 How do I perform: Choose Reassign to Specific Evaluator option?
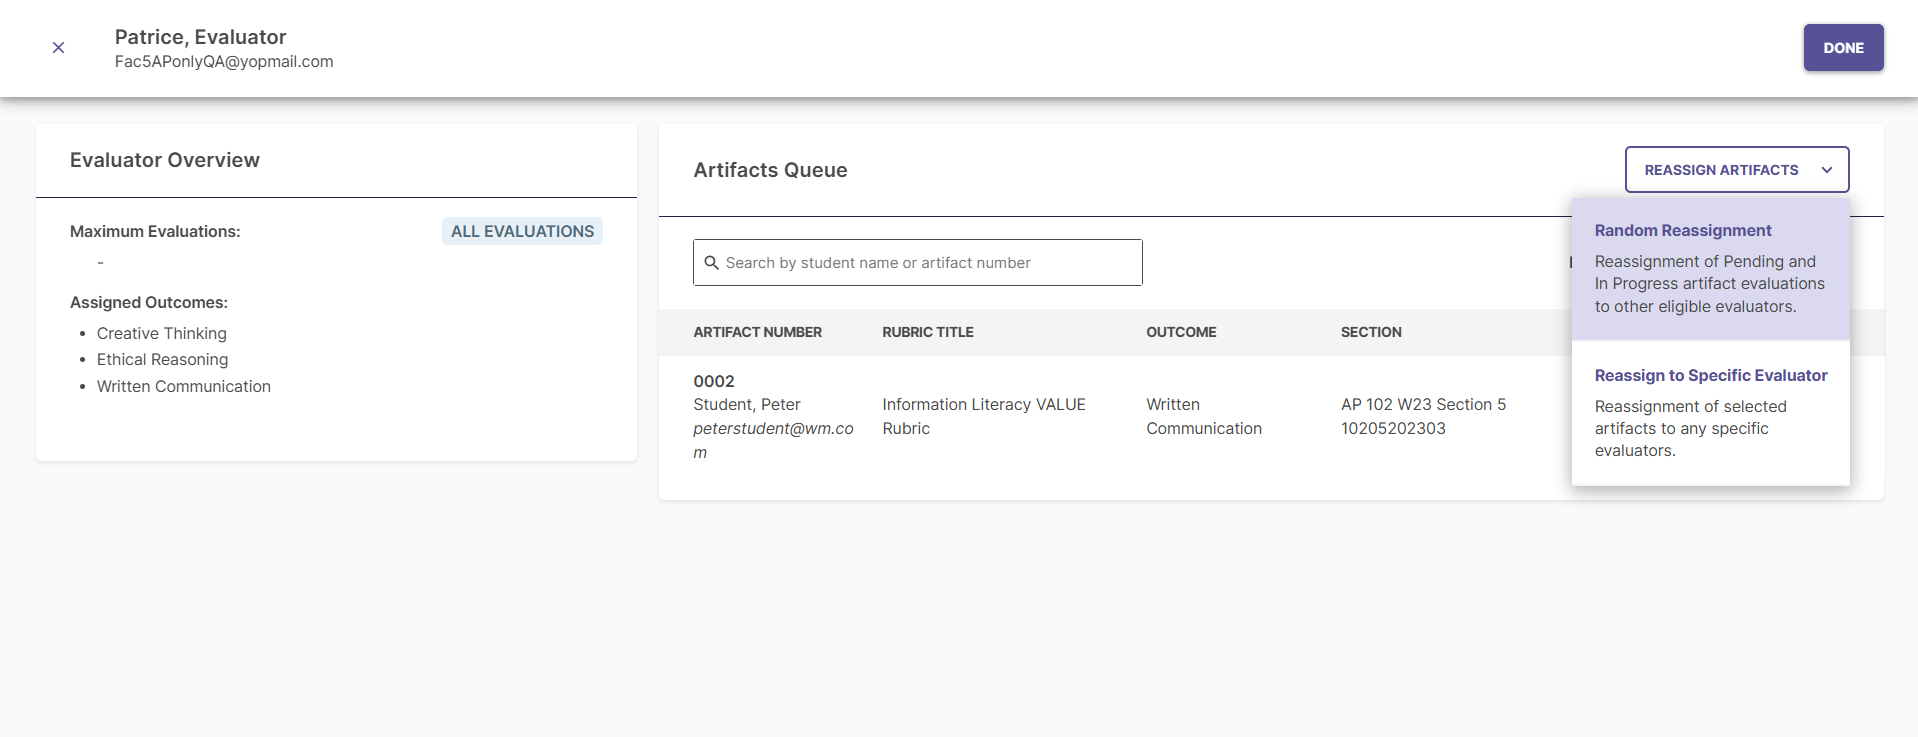click(1711, 412)
